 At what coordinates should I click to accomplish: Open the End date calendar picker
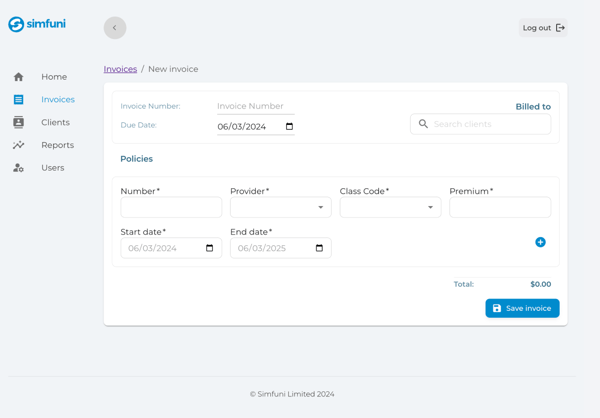319,248
